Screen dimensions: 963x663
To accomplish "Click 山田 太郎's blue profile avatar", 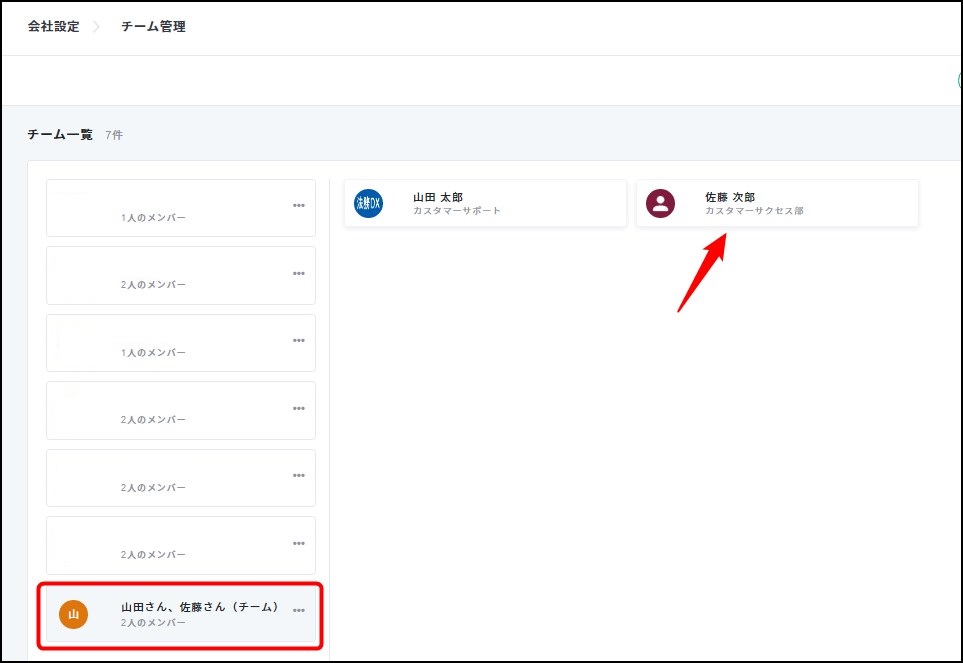I will pyautogui.click(x=369, y=204).
